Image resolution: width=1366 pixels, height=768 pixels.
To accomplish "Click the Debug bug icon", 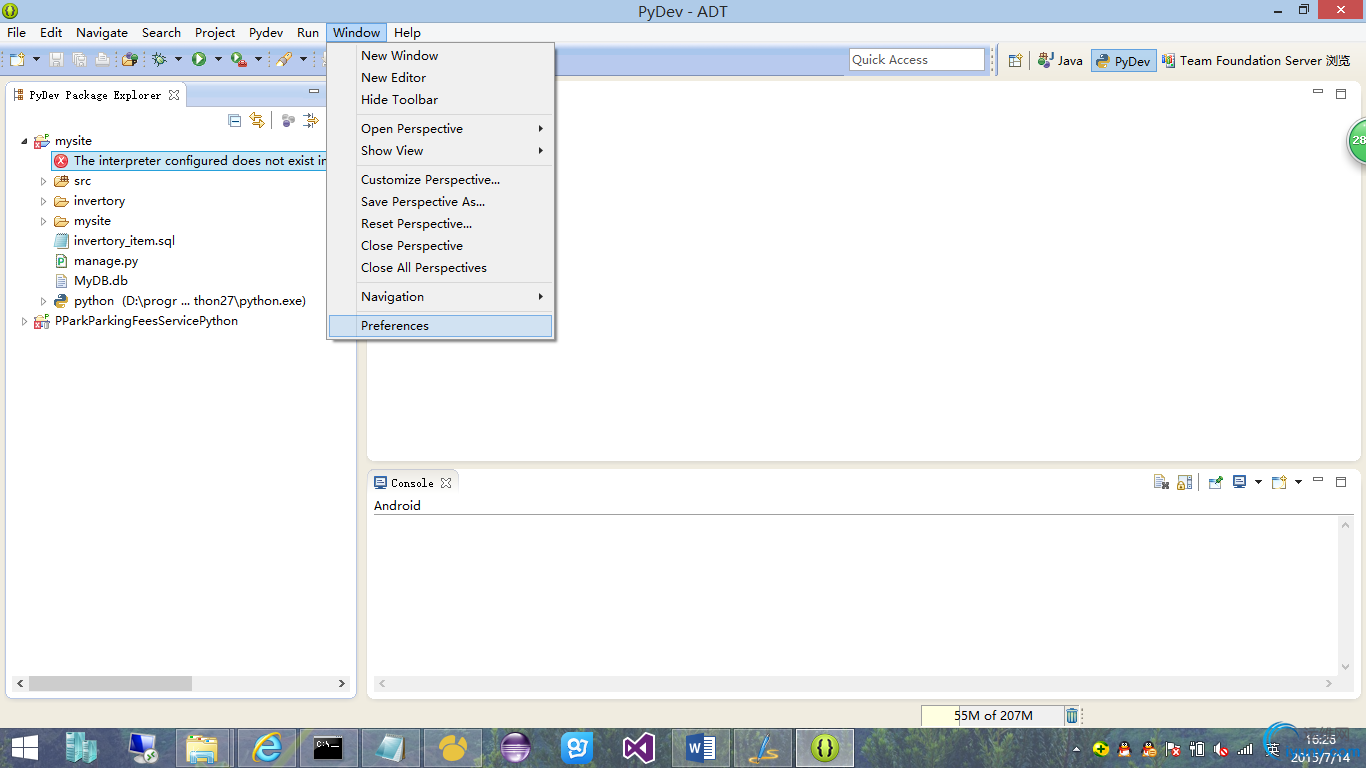I will tap(159, 60).
